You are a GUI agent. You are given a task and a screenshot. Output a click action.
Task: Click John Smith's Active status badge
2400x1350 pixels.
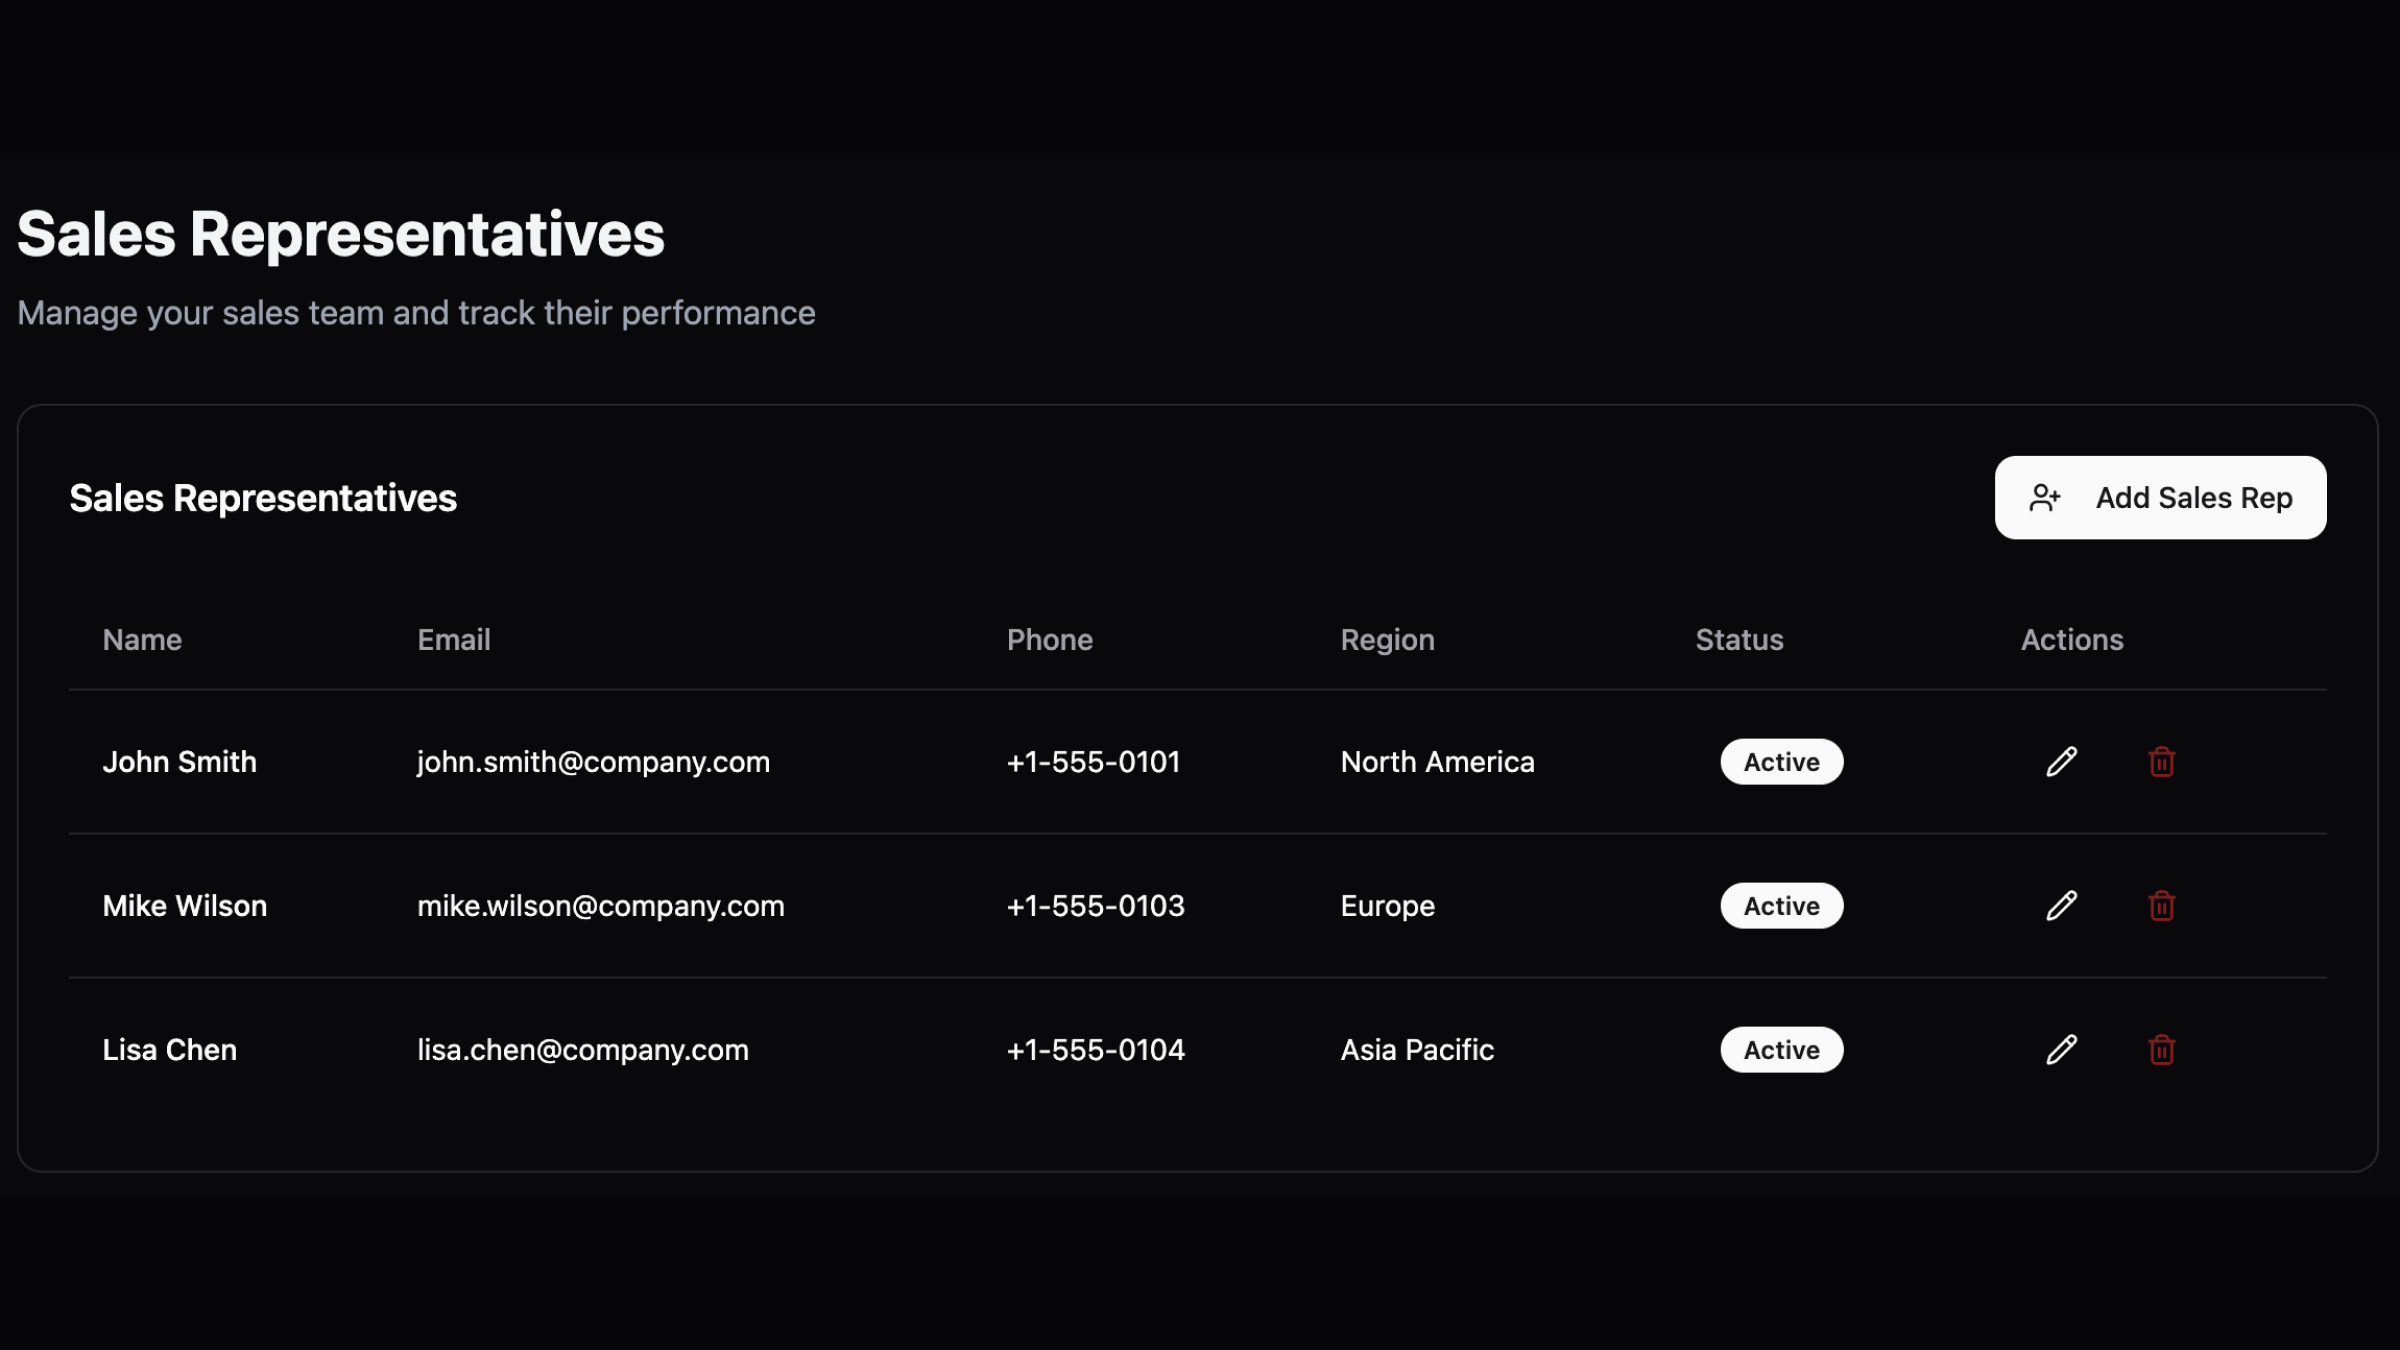click(x=1781, y=762)
